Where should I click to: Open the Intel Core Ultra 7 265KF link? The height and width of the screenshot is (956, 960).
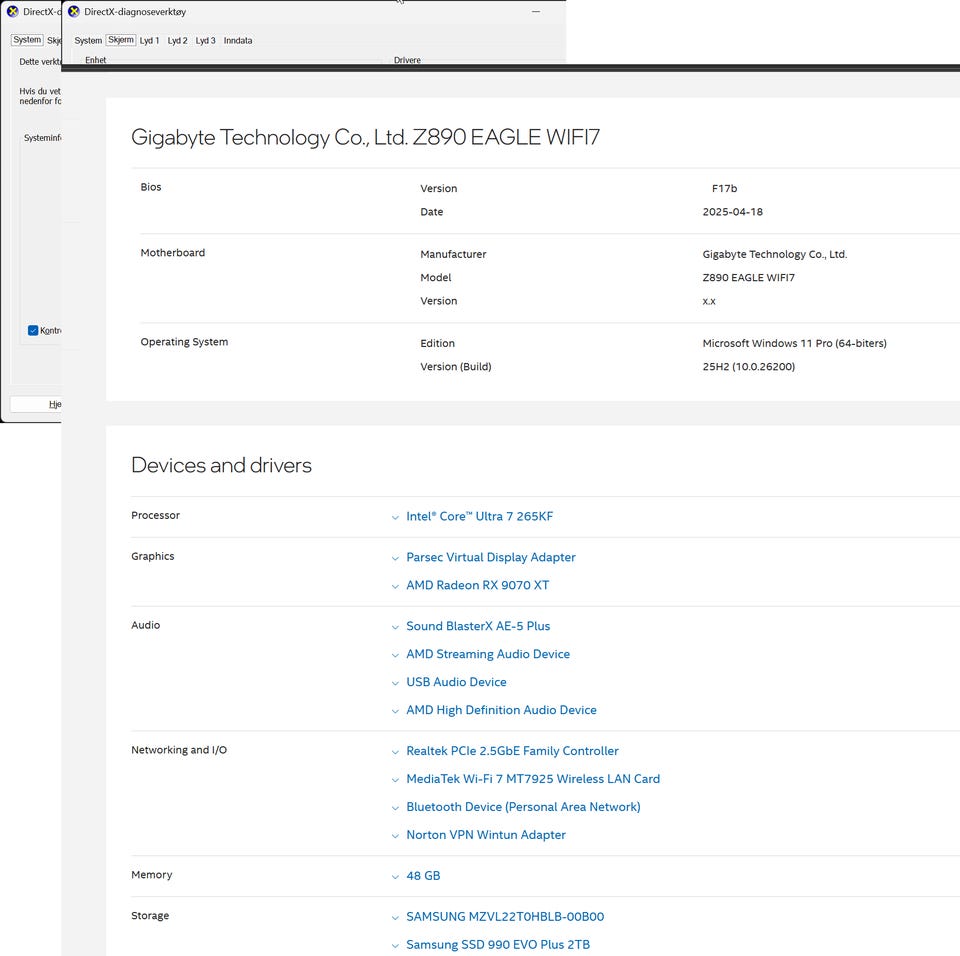click(x=479, y=516)
